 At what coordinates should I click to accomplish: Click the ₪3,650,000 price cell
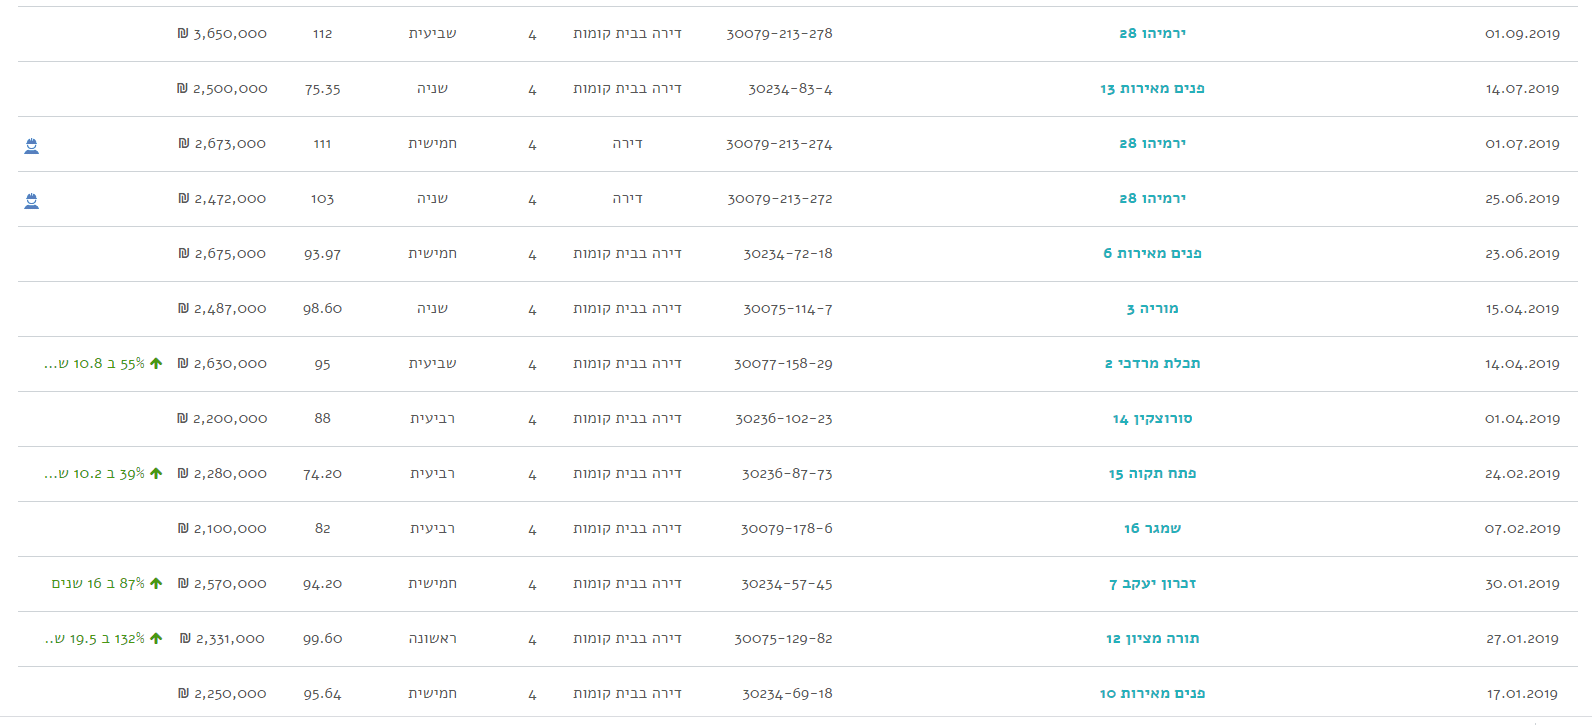pyautogui.click(x=222, y=34)
